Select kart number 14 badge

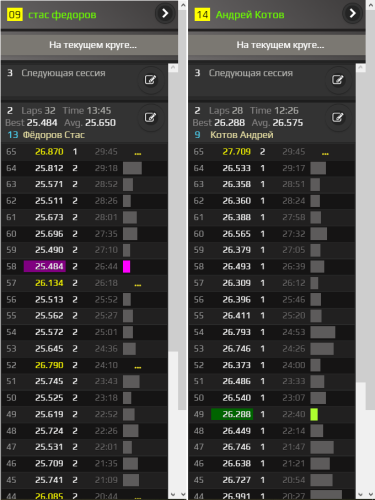202,15
